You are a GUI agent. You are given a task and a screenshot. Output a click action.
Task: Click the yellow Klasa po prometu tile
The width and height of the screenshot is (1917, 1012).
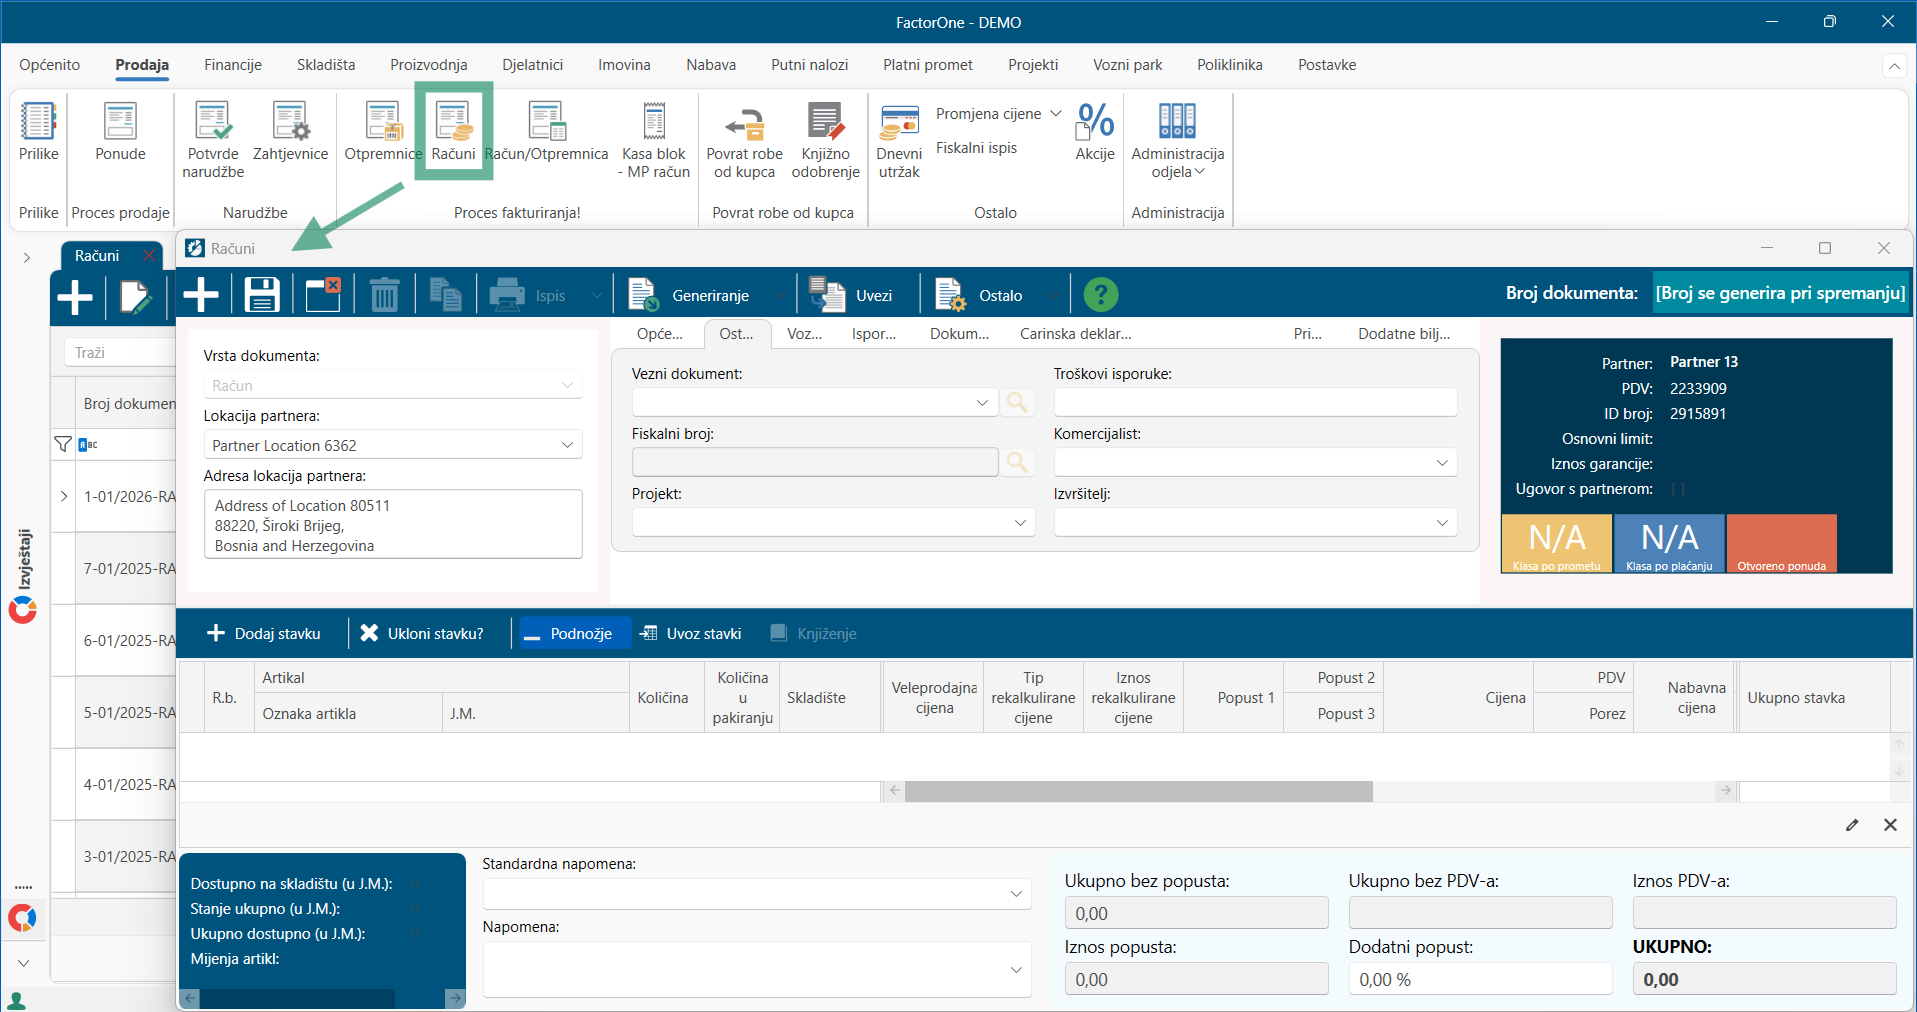point(1556,544)
